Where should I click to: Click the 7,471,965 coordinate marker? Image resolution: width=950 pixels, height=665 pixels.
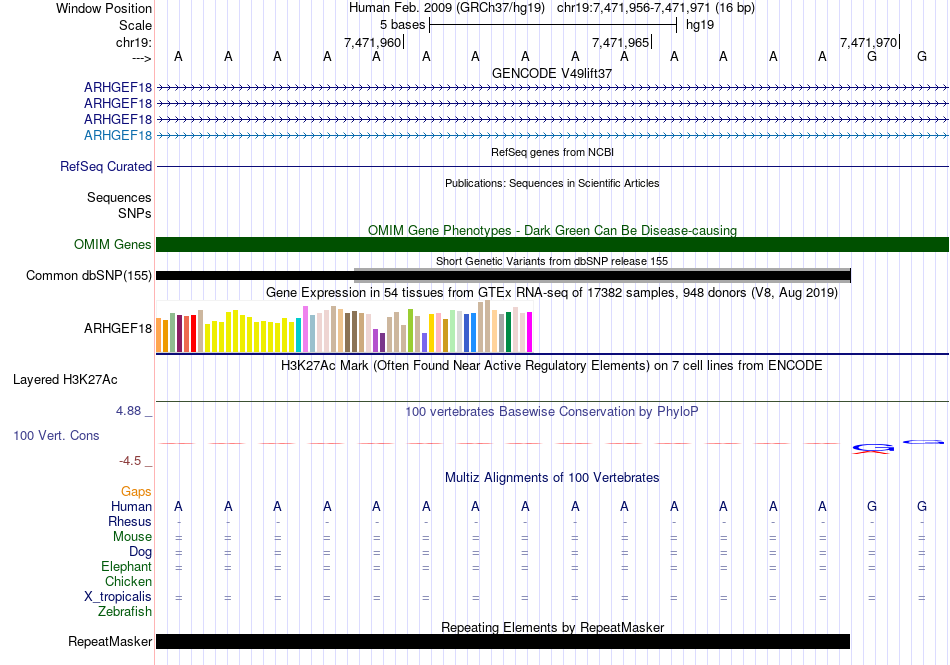(620, 42)
